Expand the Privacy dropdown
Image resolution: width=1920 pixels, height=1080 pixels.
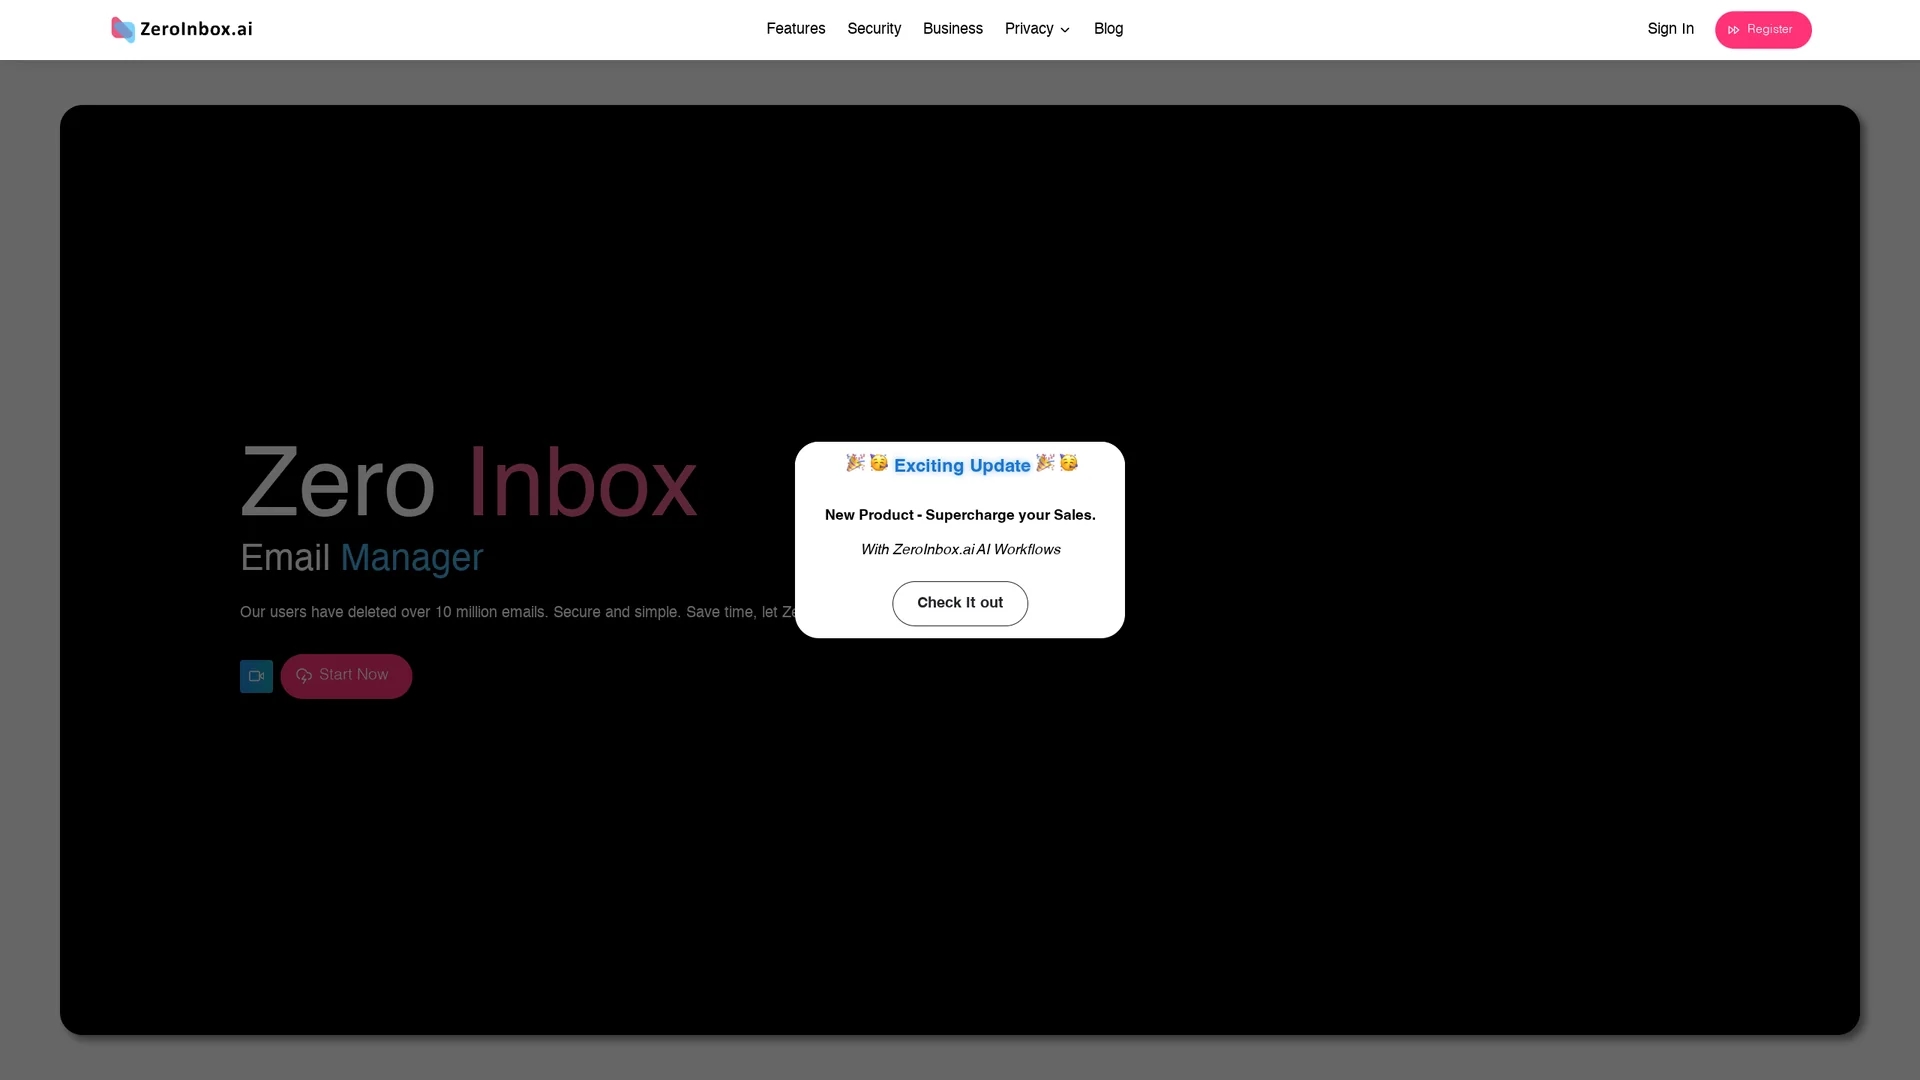point(1038,29)
